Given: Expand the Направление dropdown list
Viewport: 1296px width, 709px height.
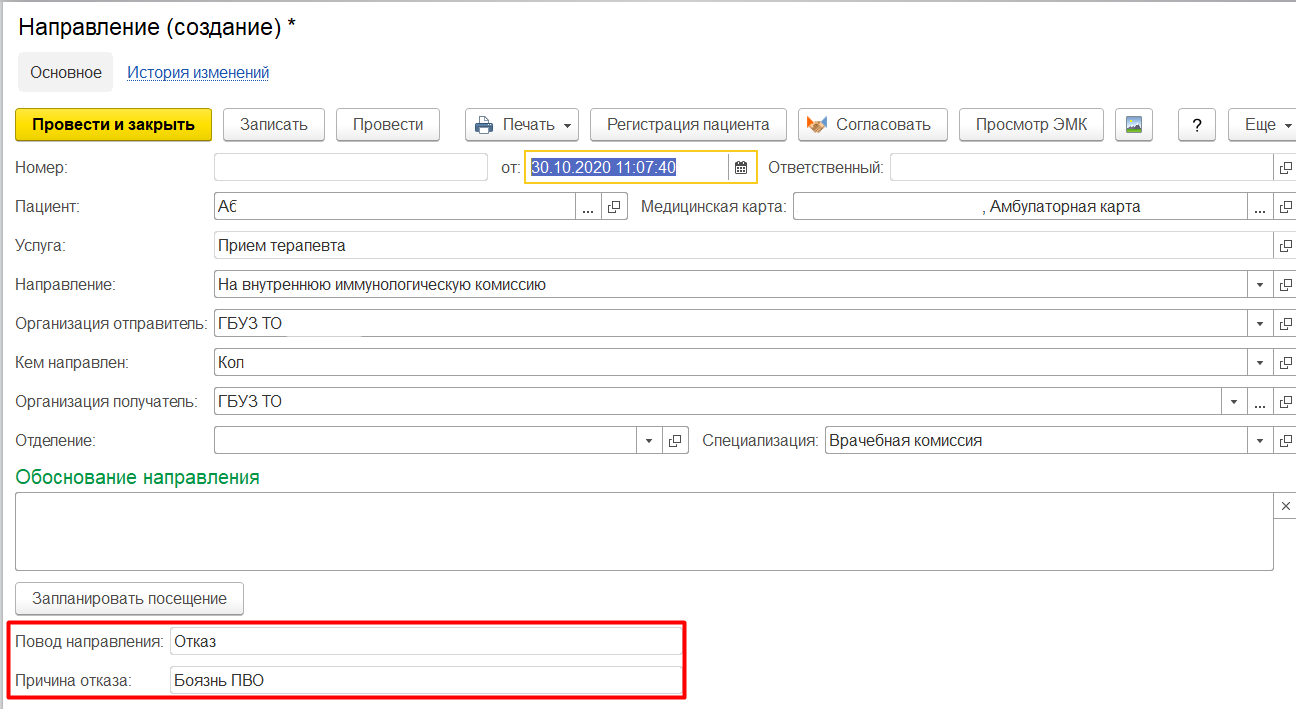Looking at the screenshot, I should (1259, 285).
